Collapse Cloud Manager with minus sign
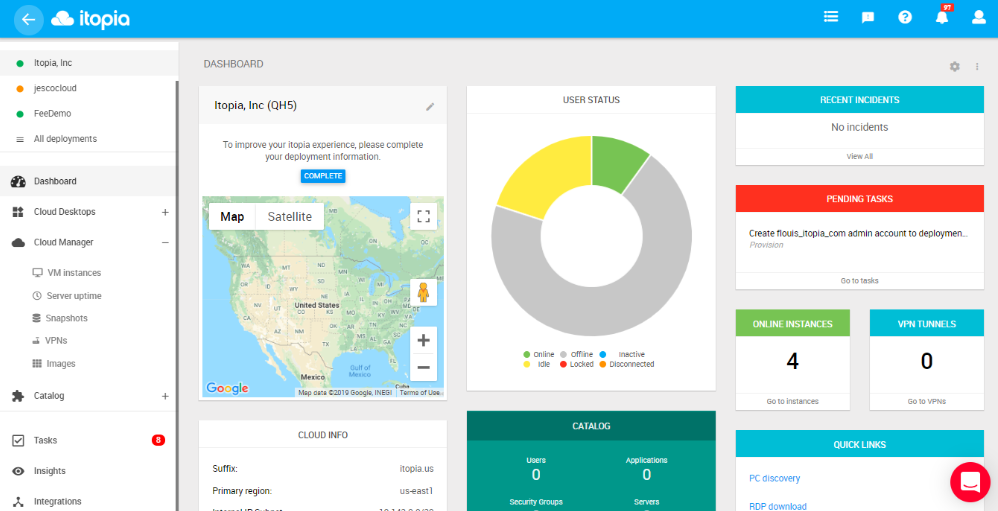 click(x=165, y=242)
